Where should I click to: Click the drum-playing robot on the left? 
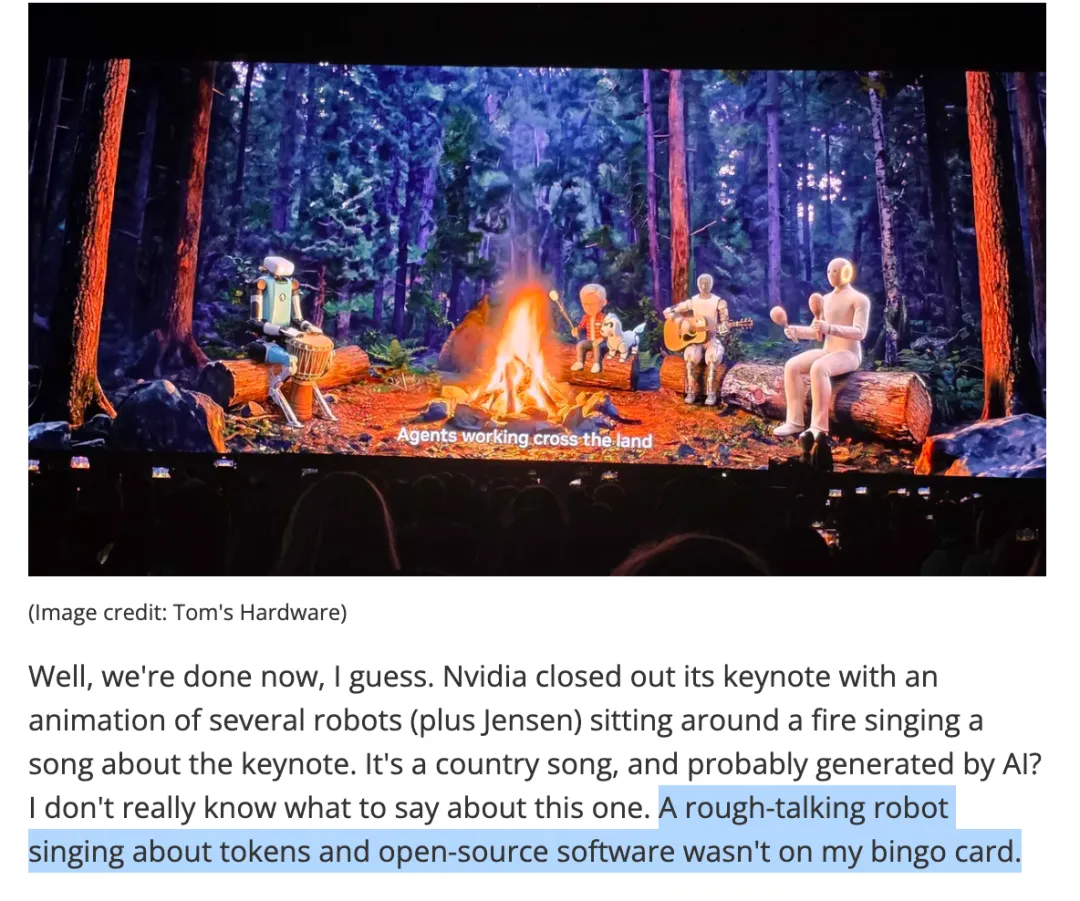286,338
